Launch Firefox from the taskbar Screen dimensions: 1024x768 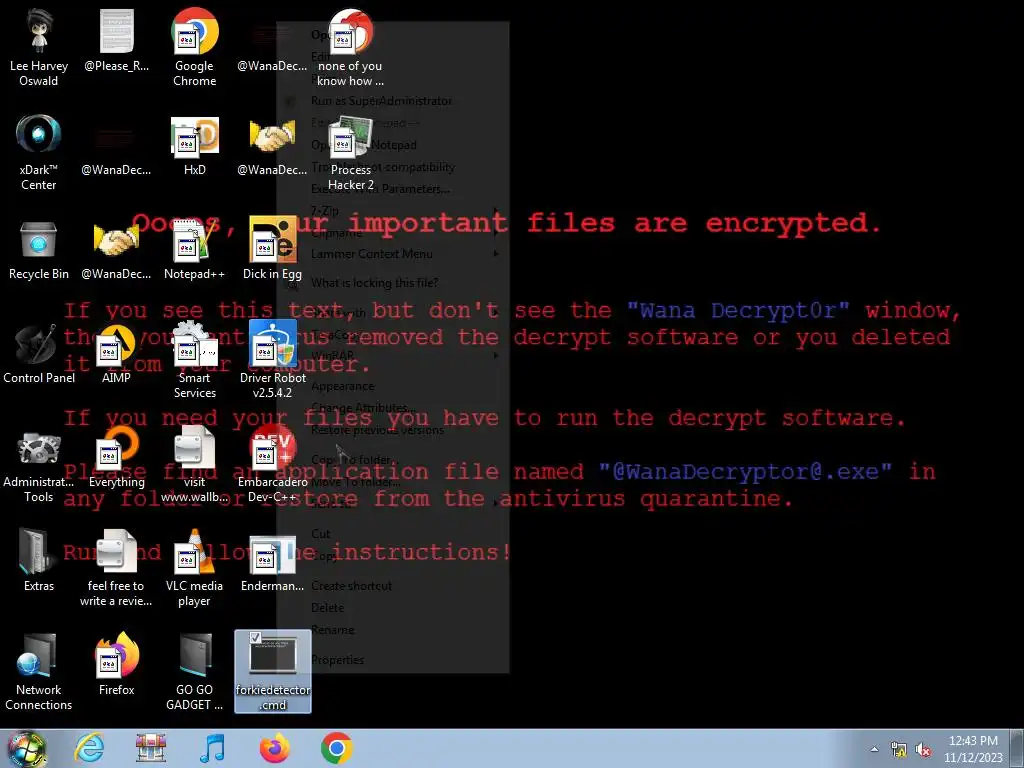pyautogui.click(x=275, y=748)
